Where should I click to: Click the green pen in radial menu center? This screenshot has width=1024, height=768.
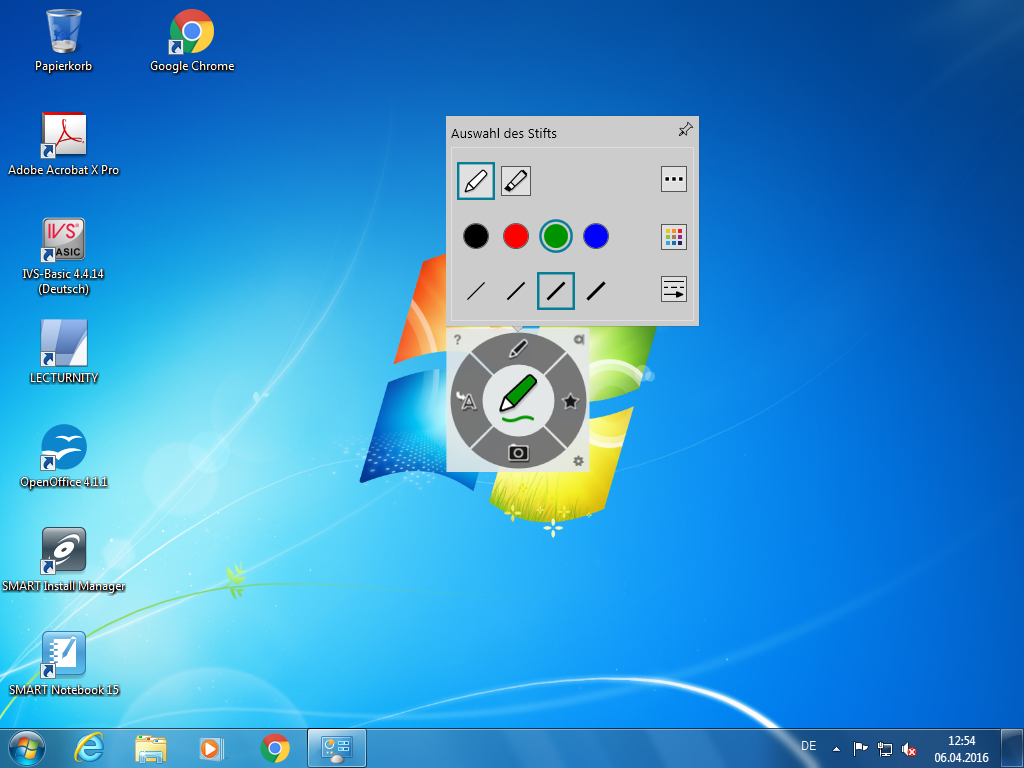(518, 399)
